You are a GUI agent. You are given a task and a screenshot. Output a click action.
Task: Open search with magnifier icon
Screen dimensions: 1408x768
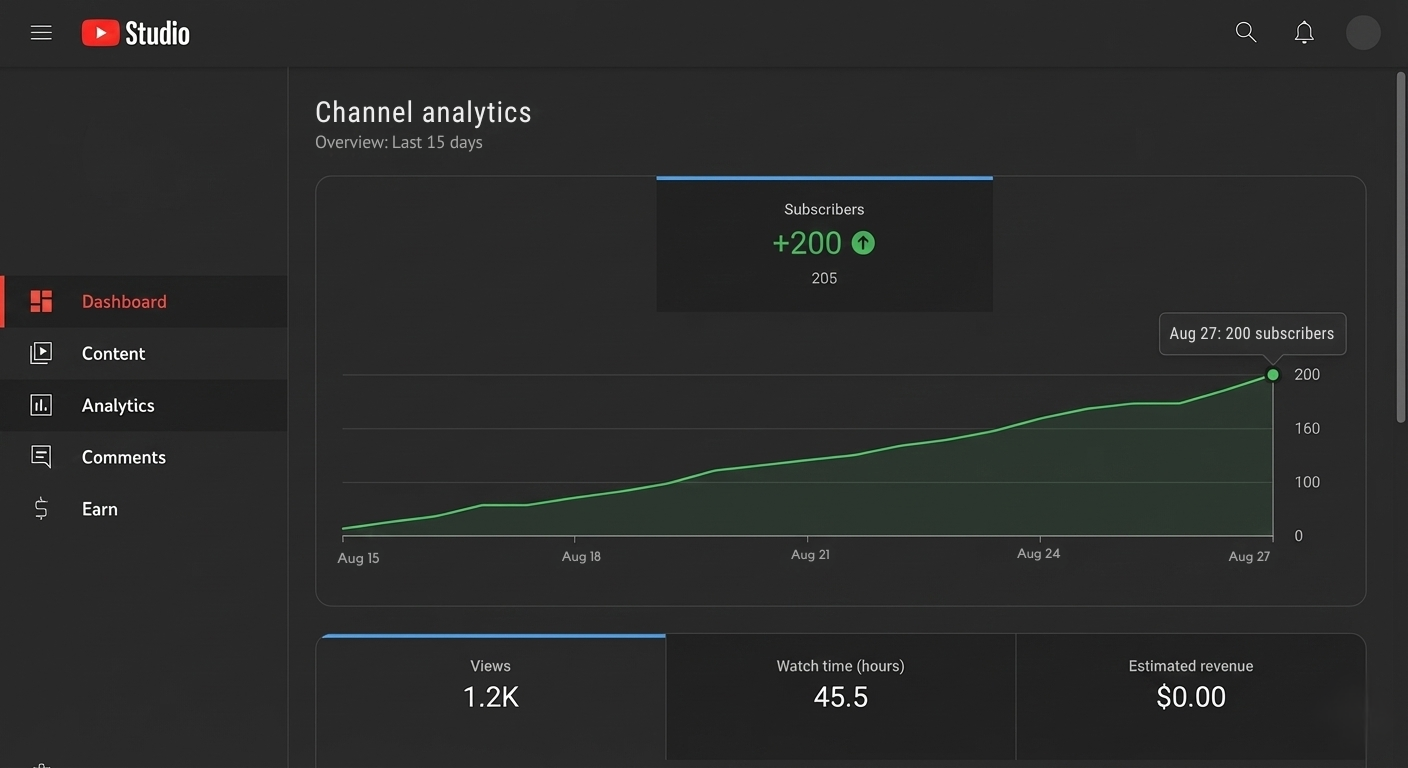coord(1245,33)
